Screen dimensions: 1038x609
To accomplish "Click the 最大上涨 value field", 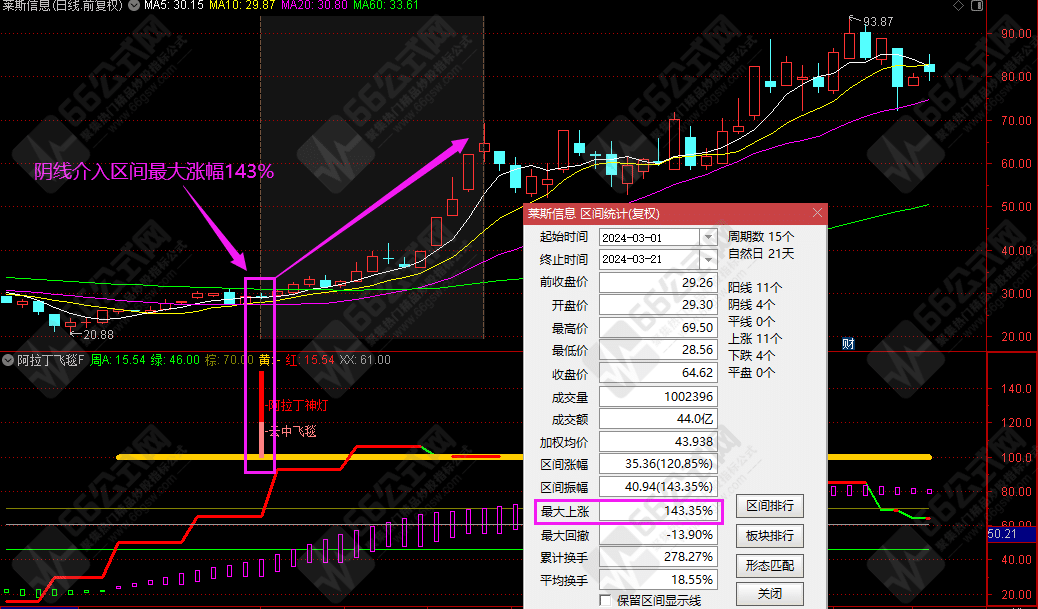I will point(658,511).
